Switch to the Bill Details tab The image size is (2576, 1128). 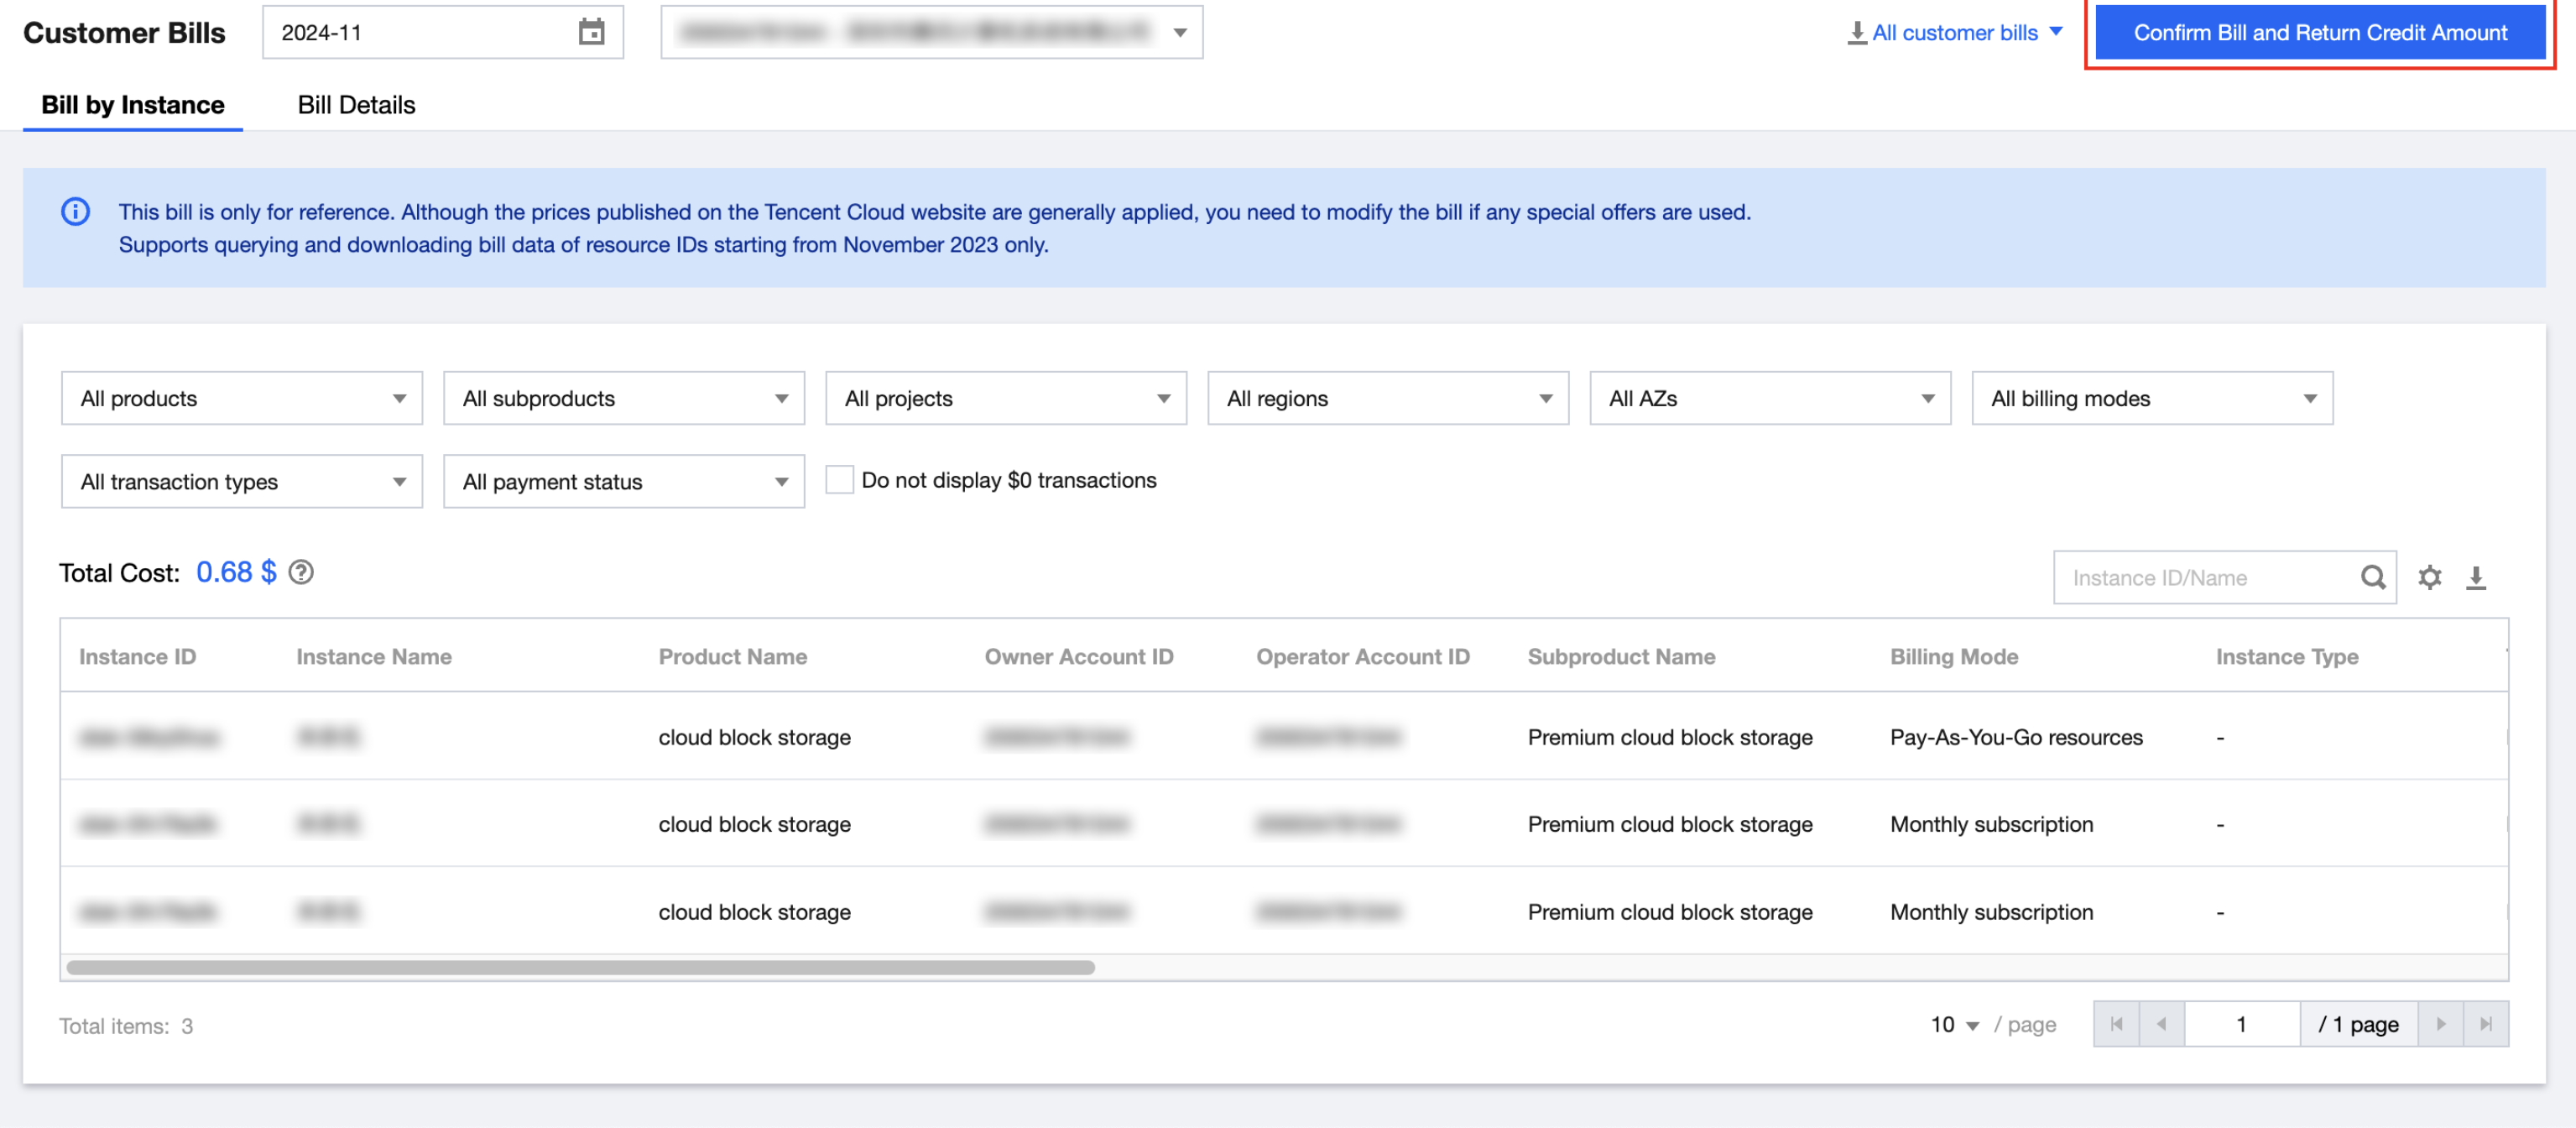tap(356, 105)
